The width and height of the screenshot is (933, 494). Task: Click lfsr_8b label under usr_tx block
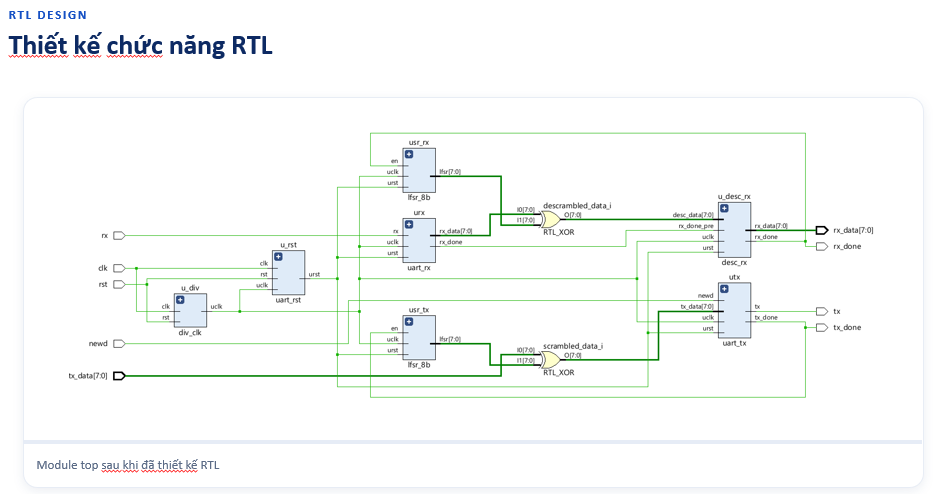[x=419, y=365]
